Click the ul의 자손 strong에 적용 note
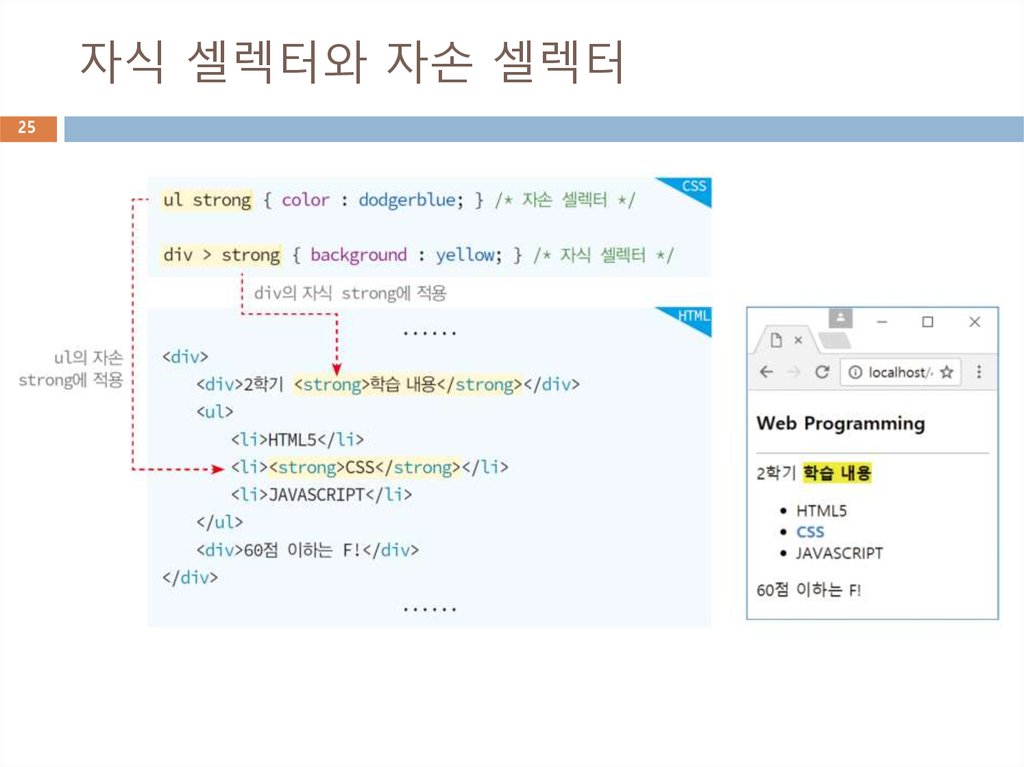This screenshot has height=767, width=1024. (x=72, y=368)
